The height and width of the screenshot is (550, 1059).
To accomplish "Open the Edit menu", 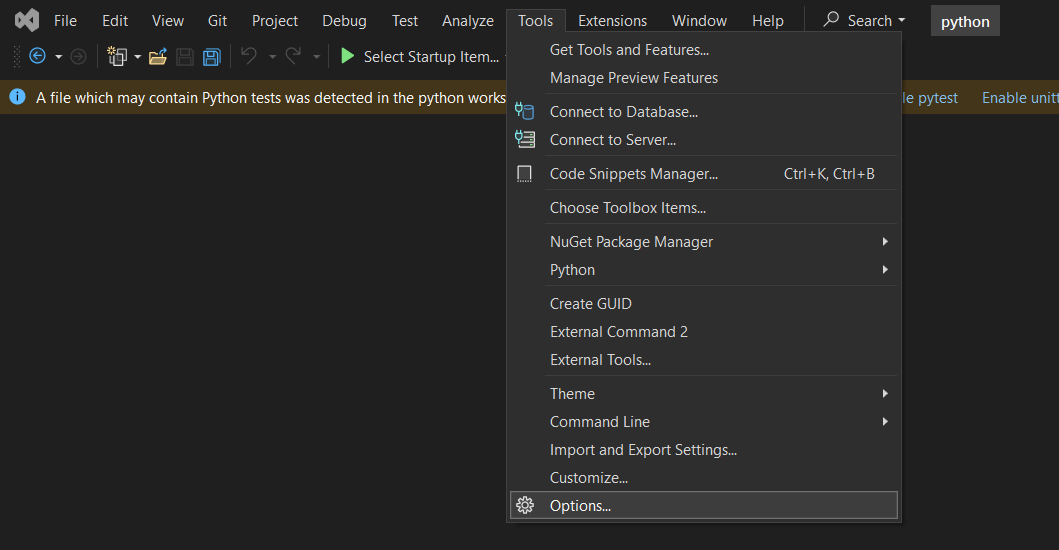I will (x=115, y=21).
